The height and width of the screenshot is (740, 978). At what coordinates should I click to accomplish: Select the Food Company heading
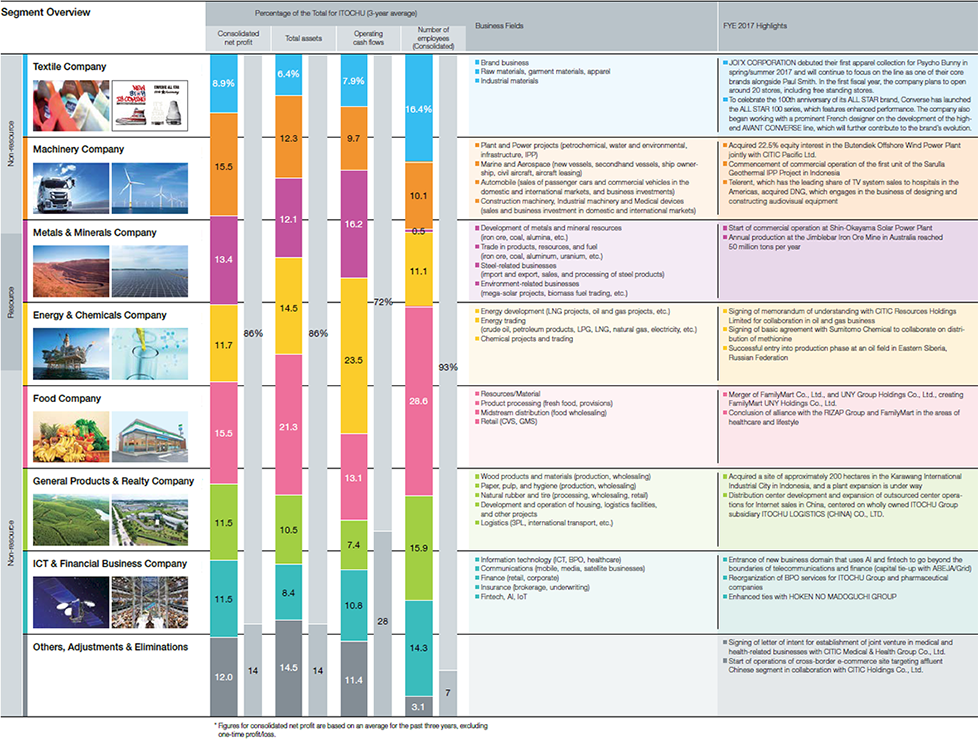point(67,398)
